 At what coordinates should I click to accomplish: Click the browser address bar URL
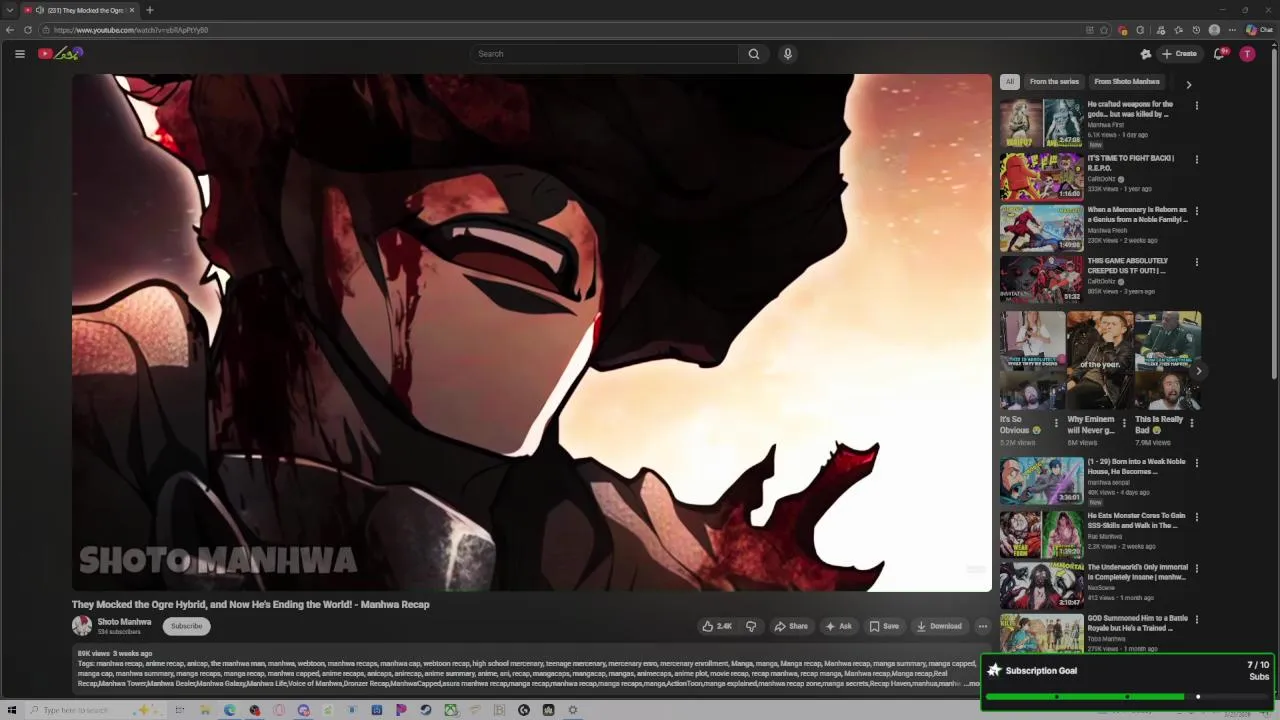pyautogui.click(x=131, y=30)
